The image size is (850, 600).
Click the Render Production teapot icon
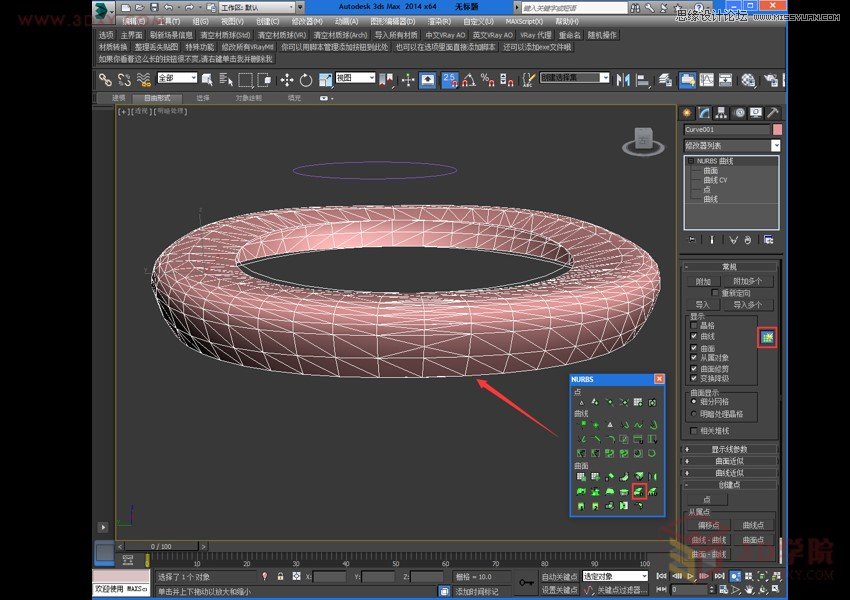773,81
